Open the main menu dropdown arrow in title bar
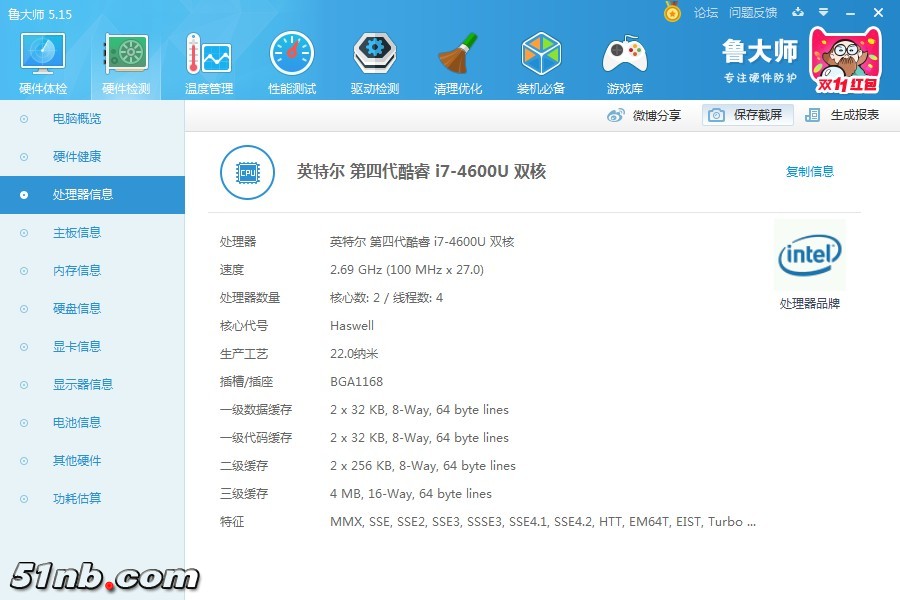 823,12
